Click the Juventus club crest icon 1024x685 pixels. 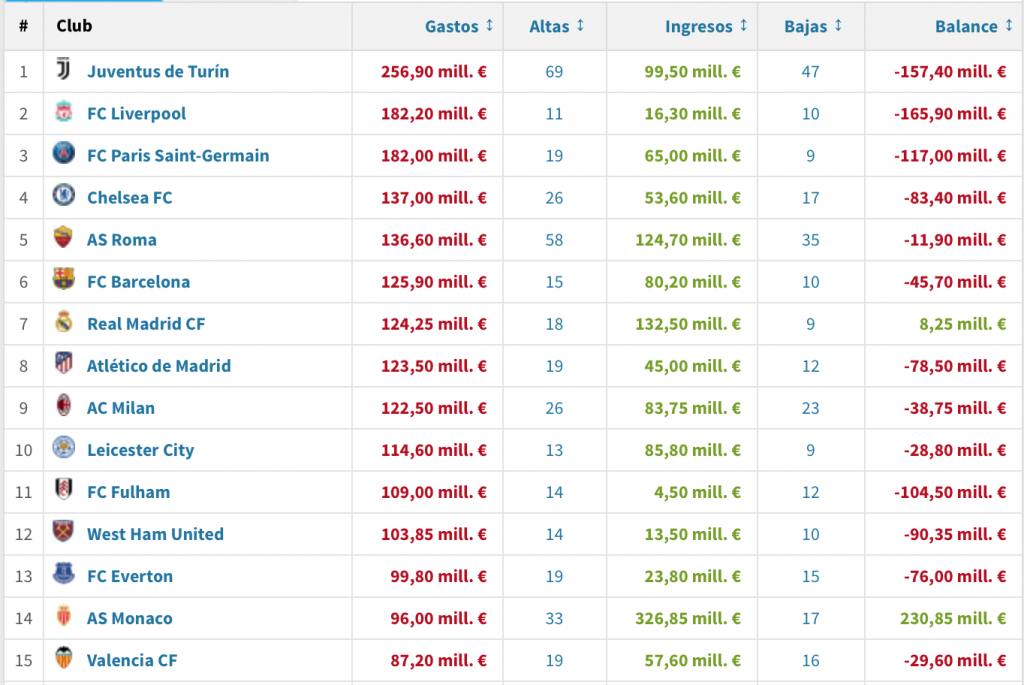click(63, 69)
